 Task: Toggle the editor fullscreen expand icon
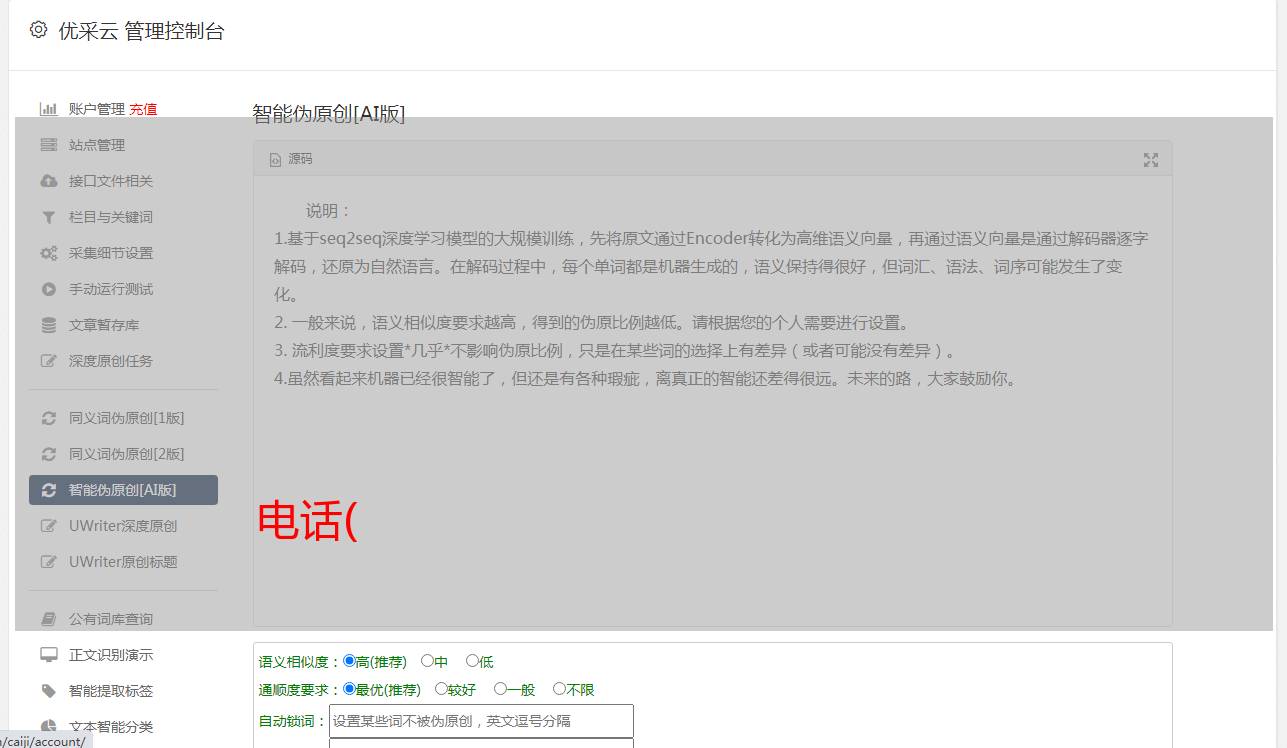1151,160
